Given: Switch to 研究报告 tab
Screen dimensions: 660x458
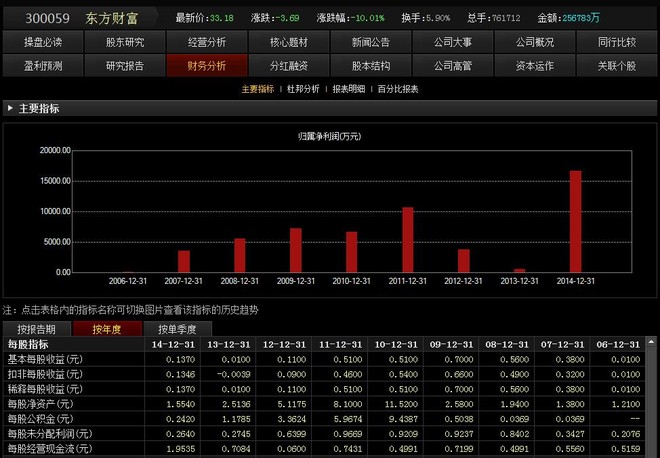Looking at the screenshot, I should pos(125,66).
